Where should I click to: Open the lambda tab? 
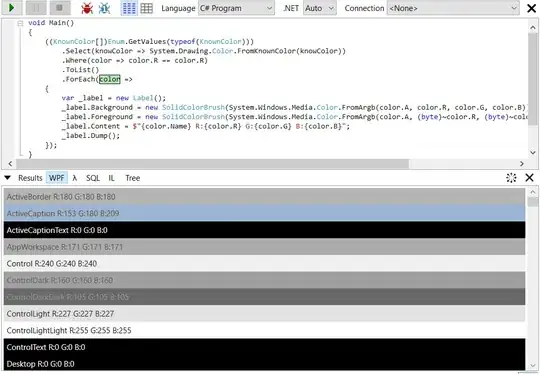tap(74, 178)
